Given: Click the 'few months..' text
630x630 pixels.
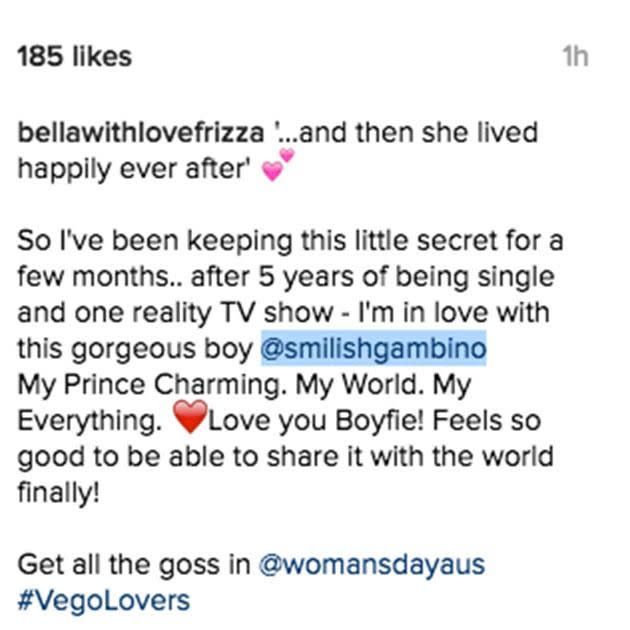Looking at the screenshot, I should (81, 277).
